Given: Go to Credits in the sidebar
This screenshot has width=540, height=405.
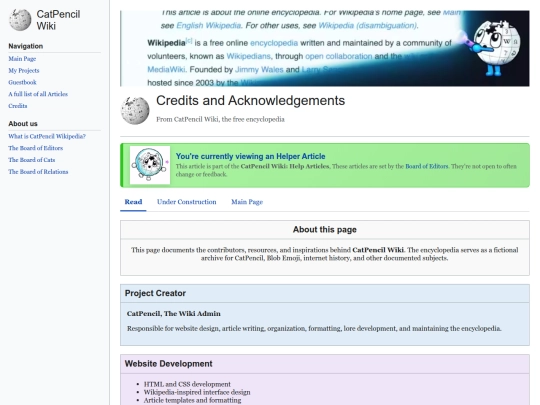Looking at the screenshot, I should 18,106.
